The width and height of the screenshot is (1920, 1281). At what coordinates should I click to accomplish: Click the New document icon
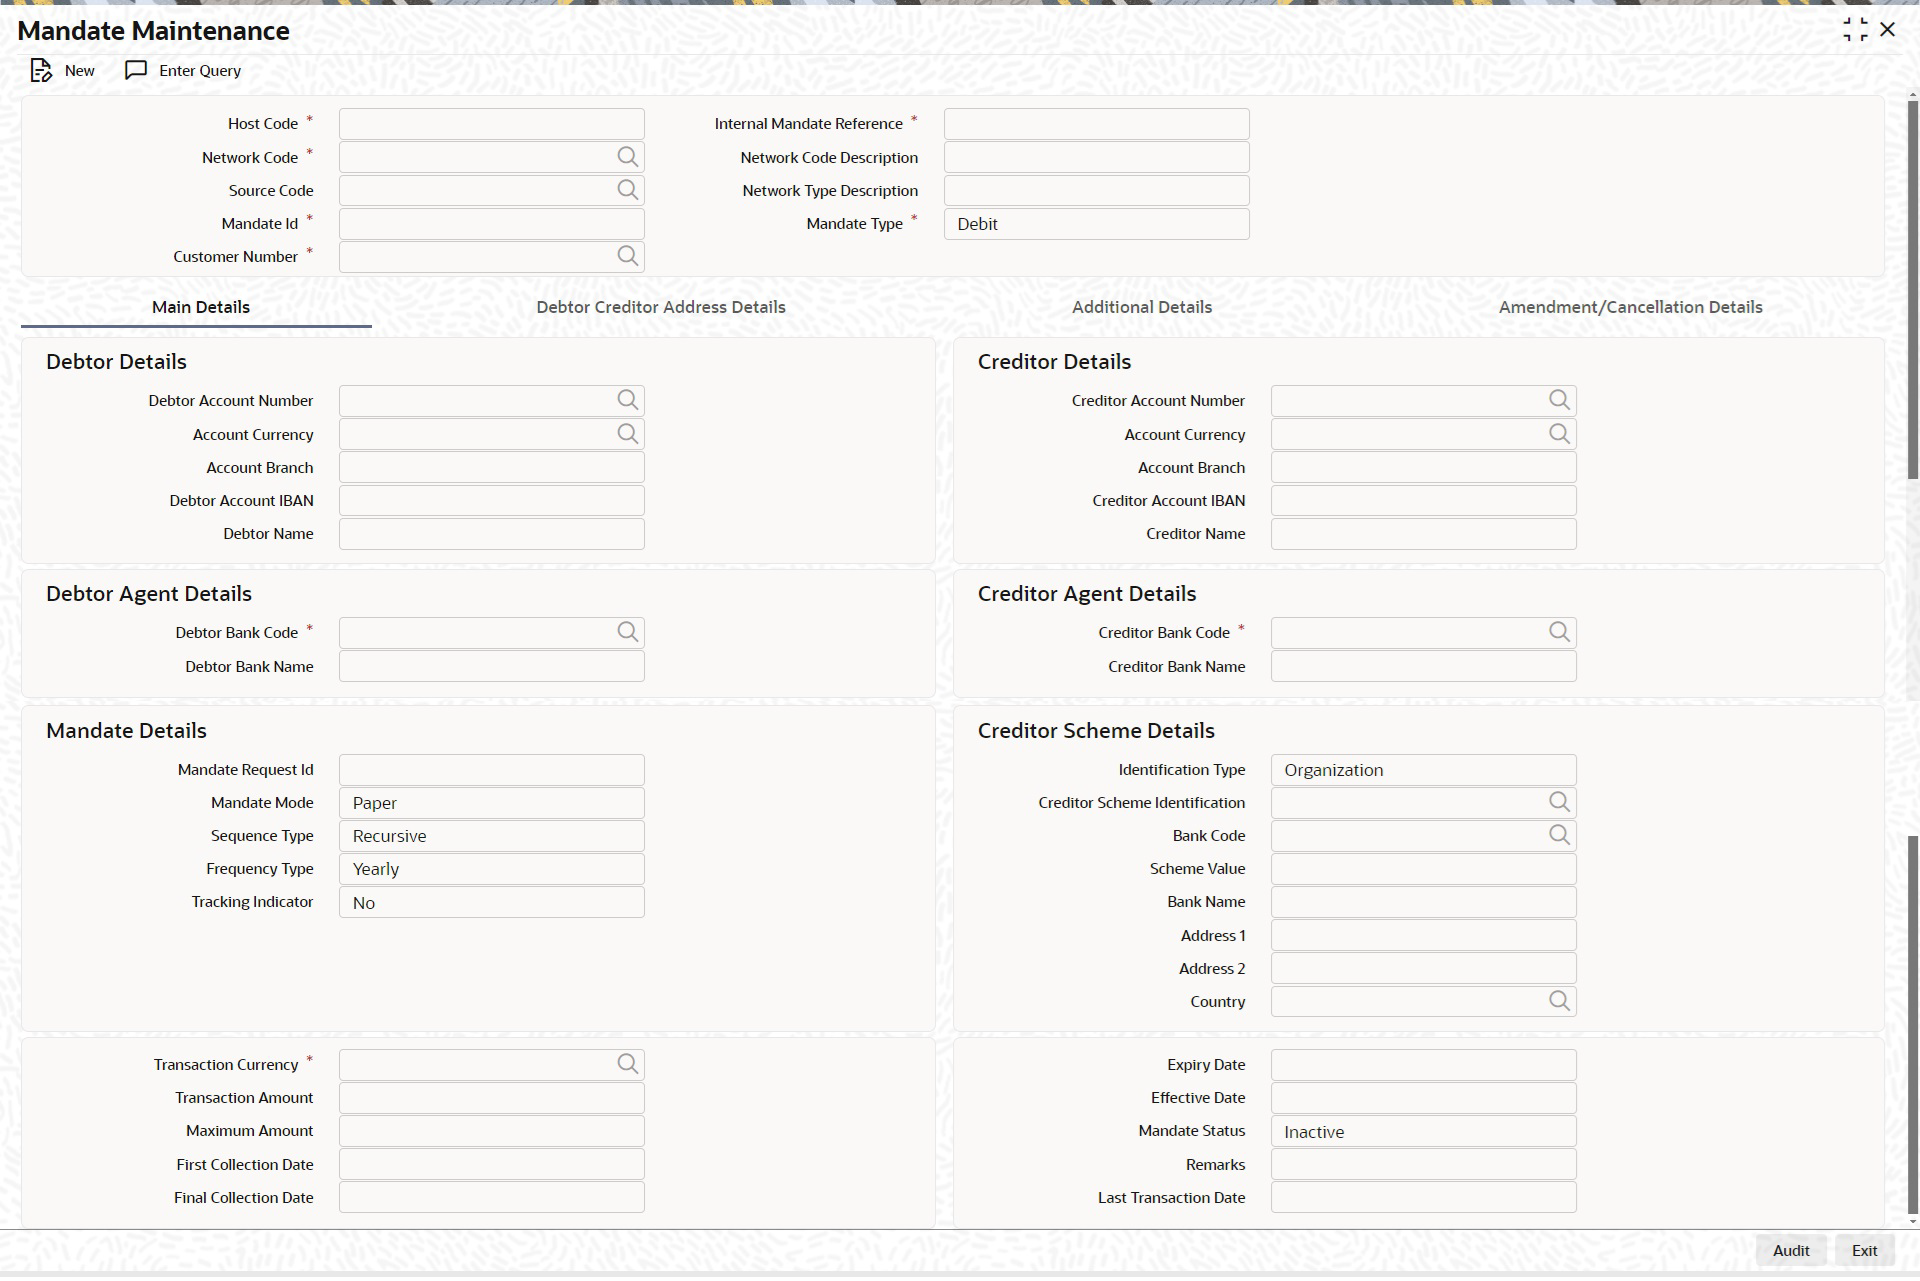[40, 70]
